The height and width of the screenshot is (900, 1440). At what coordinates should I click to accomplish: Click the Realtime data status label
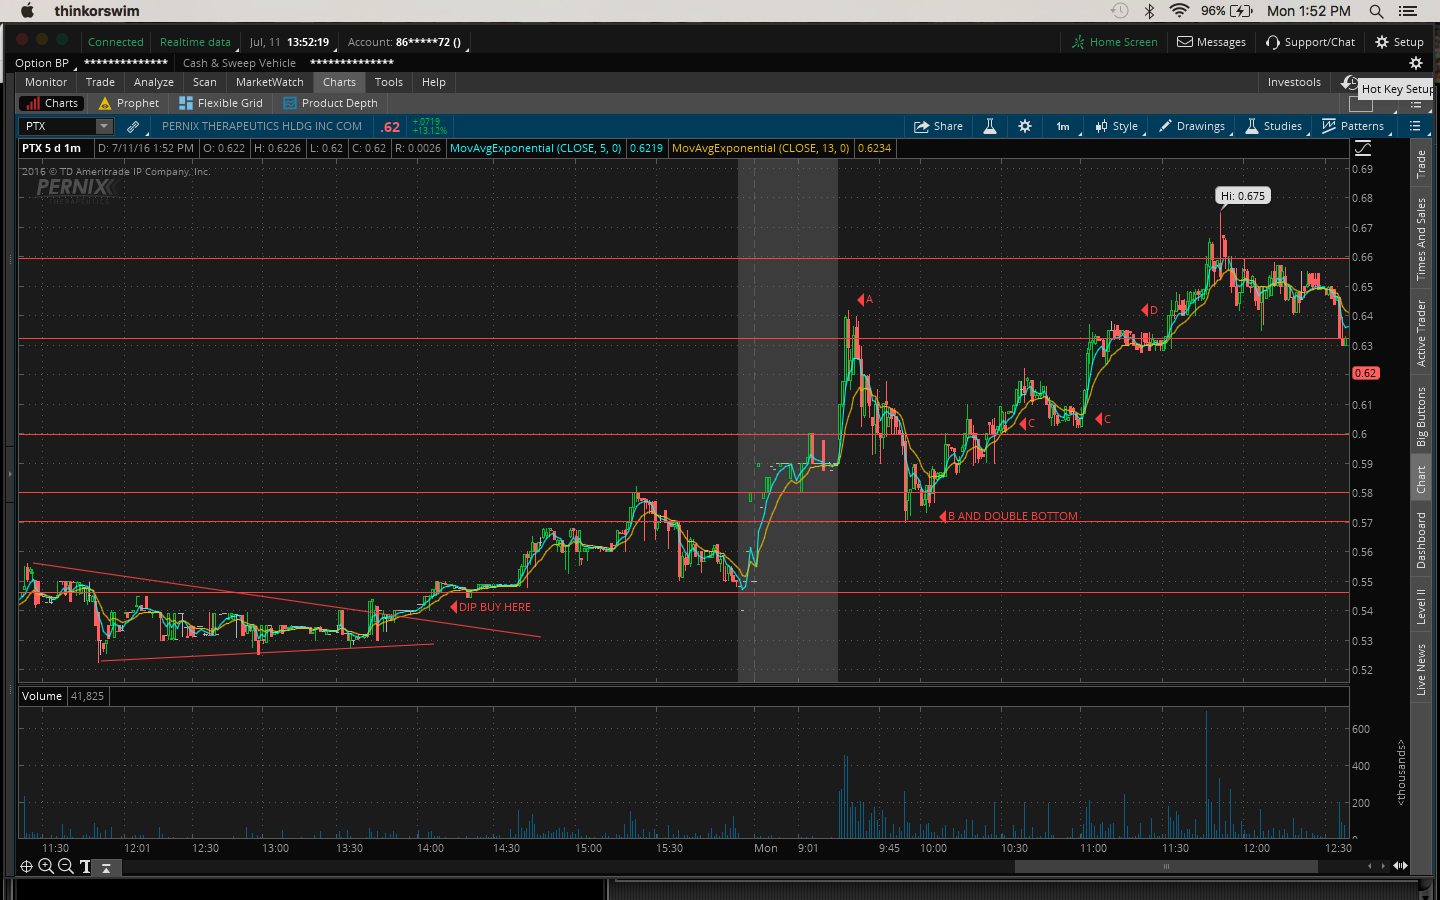[195, 42]
